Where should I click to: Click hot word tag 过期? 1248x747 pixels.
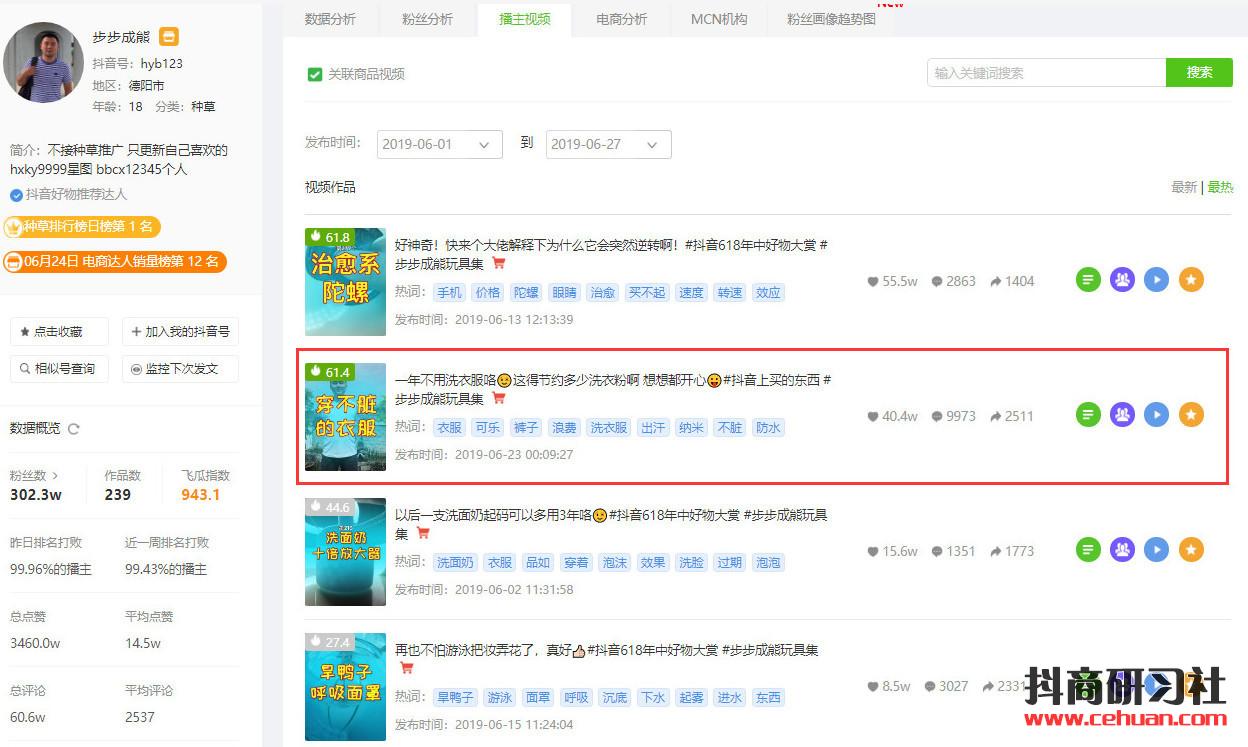[x=729, y=562]
